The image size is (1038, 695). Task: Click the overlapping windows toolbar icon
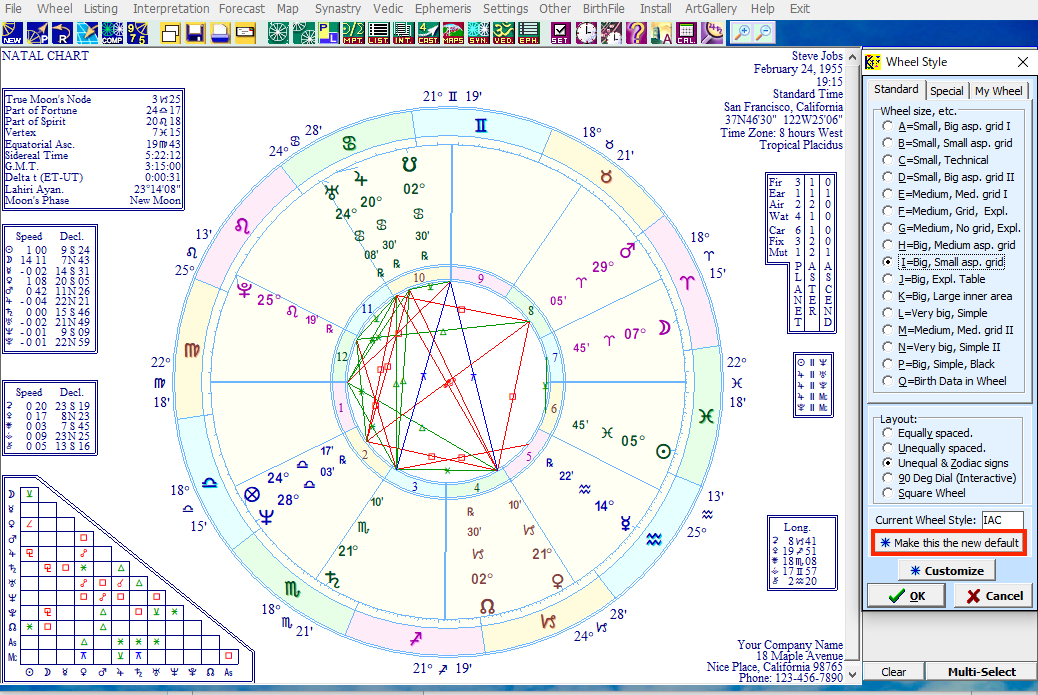click(170, 32)
